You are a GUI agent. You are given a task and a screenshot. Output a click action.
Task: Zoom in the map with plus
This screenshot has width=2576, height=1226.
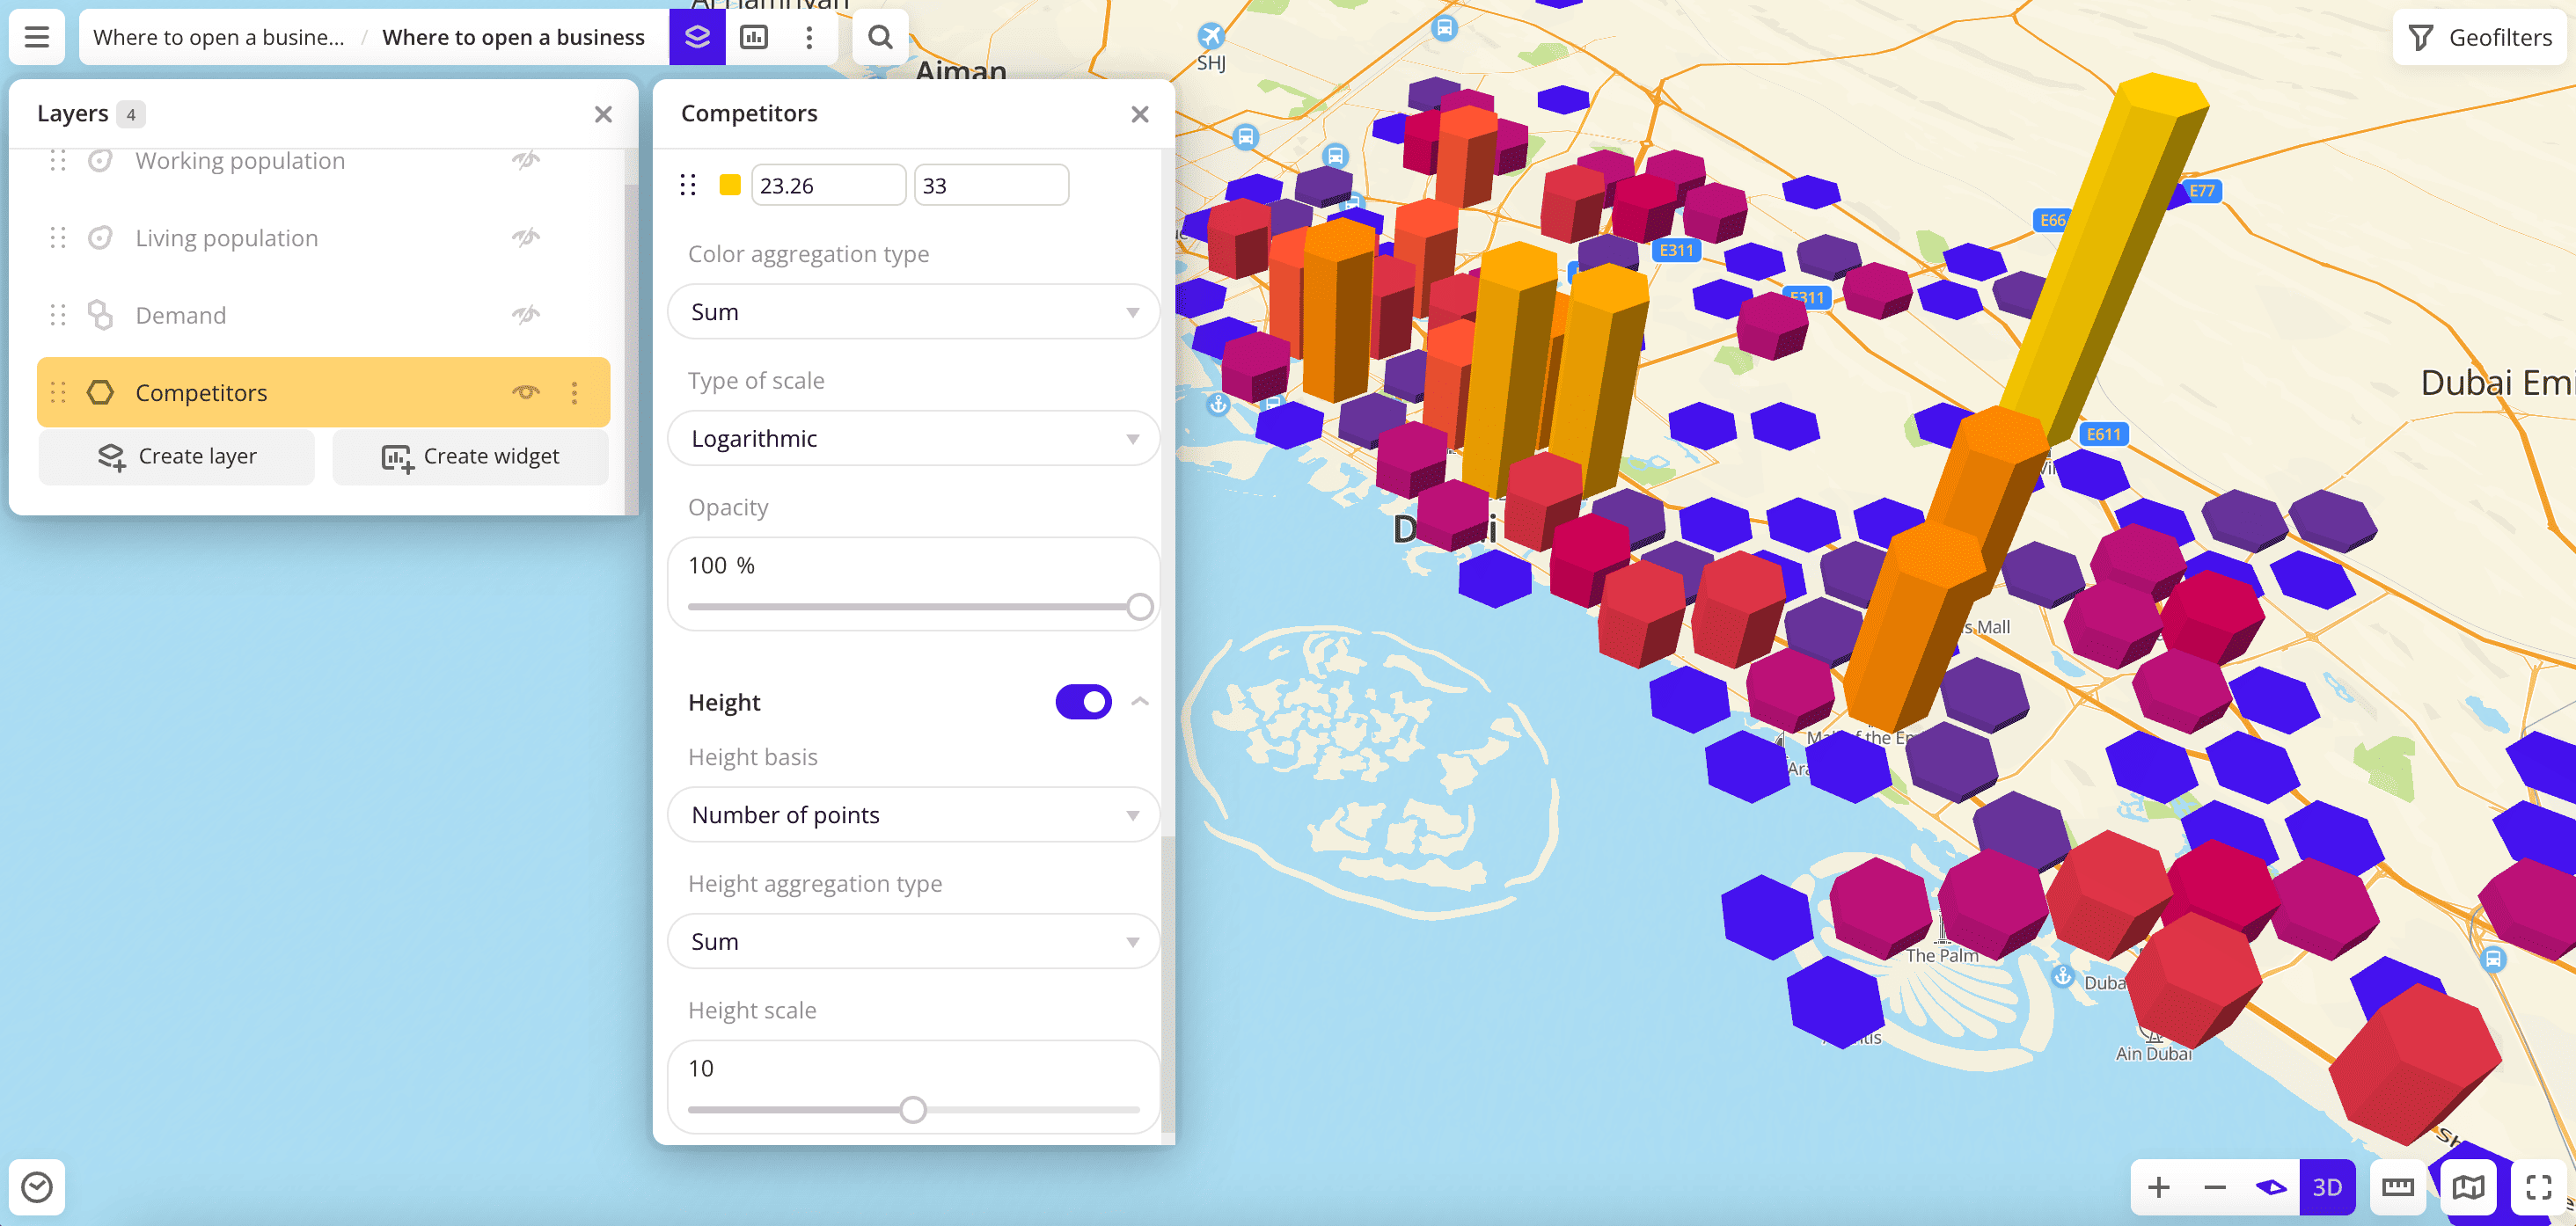[2158, 1187]
